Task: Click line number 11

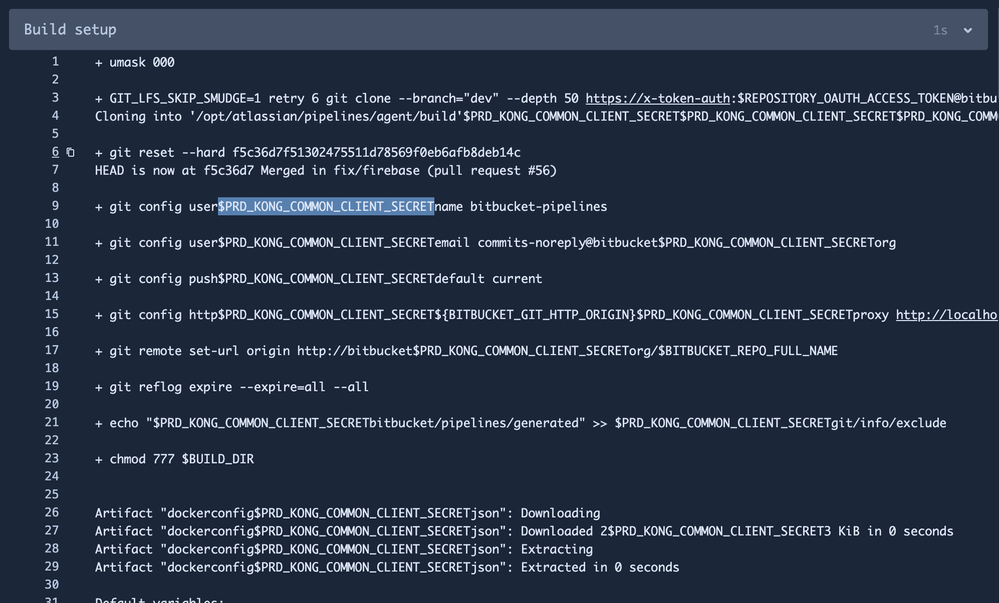Action: (x=52, y=242)
